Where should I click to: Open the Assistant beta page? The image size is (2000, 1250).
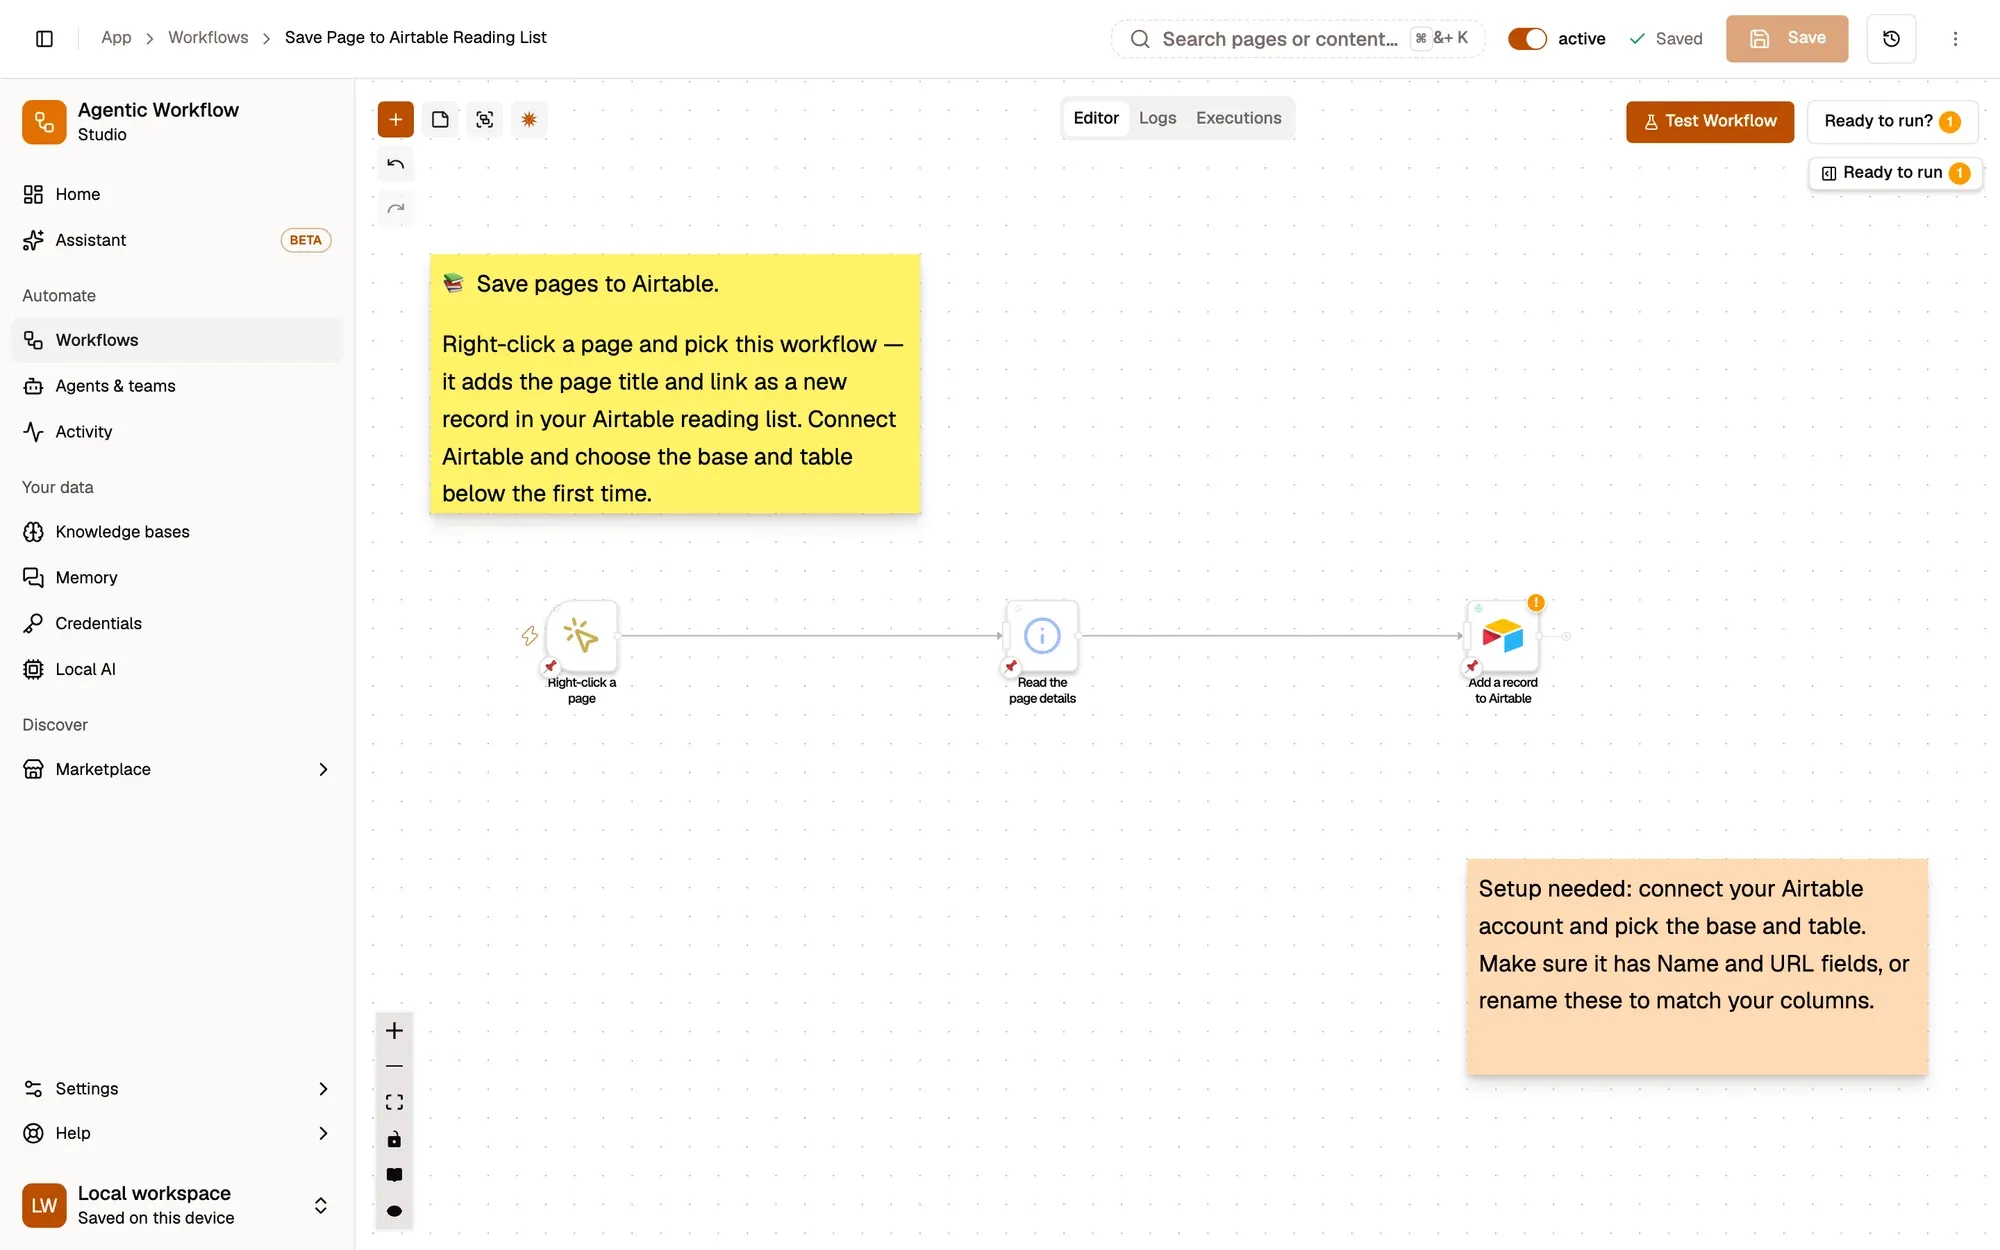[177, 240]
